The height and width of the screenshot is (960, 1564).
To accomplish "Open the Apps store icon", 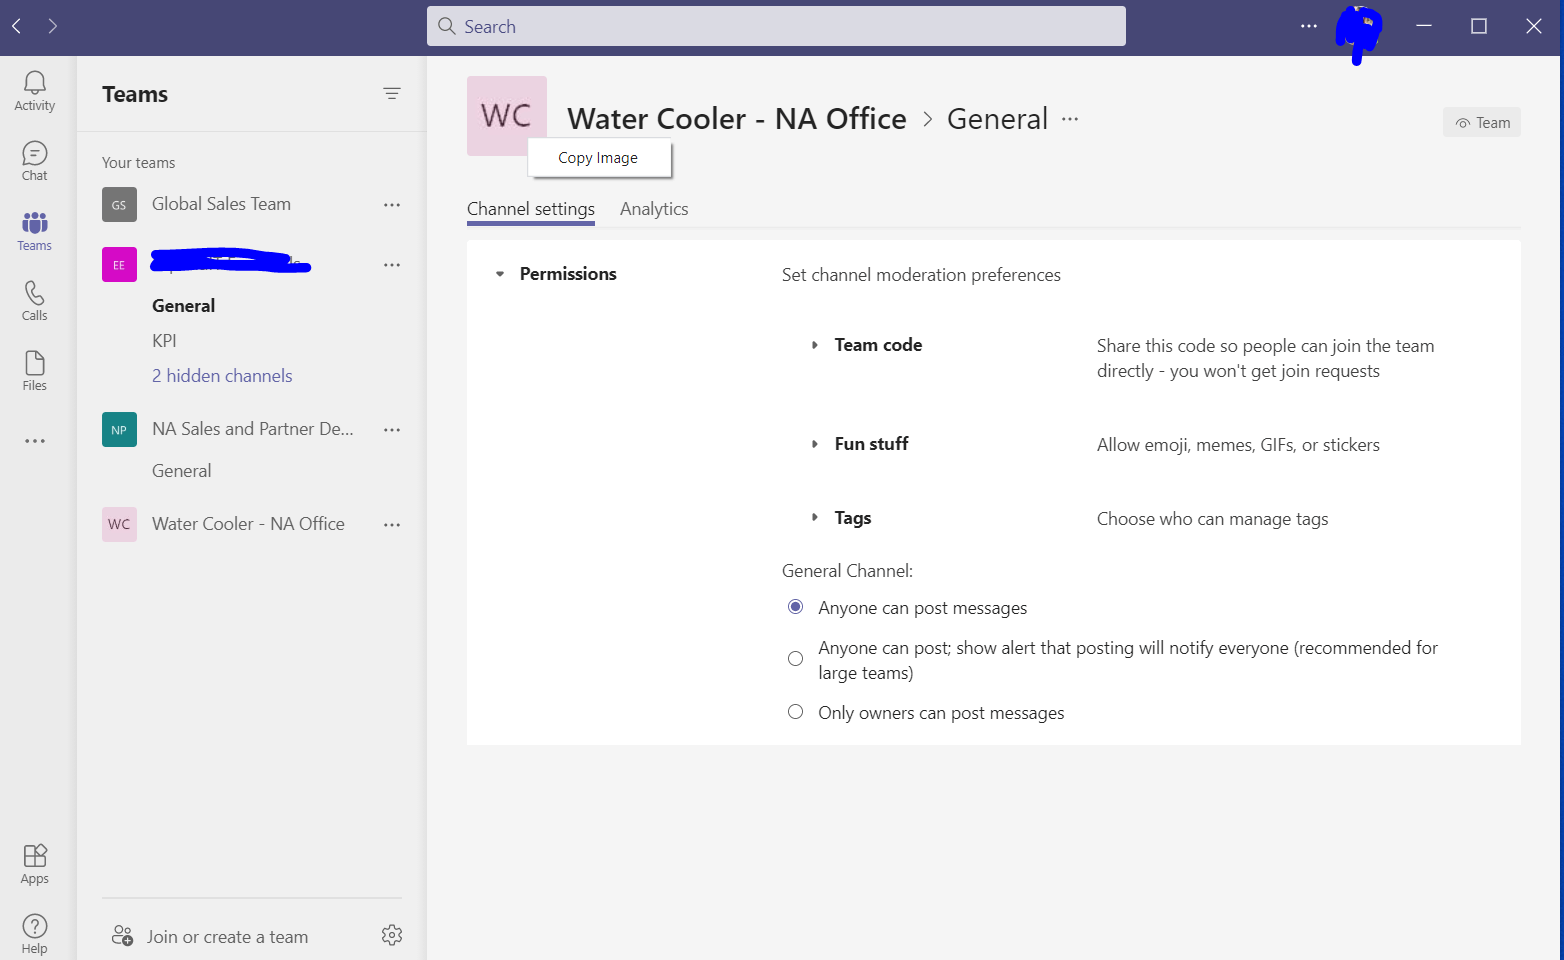I will click(x=34, y=864).
